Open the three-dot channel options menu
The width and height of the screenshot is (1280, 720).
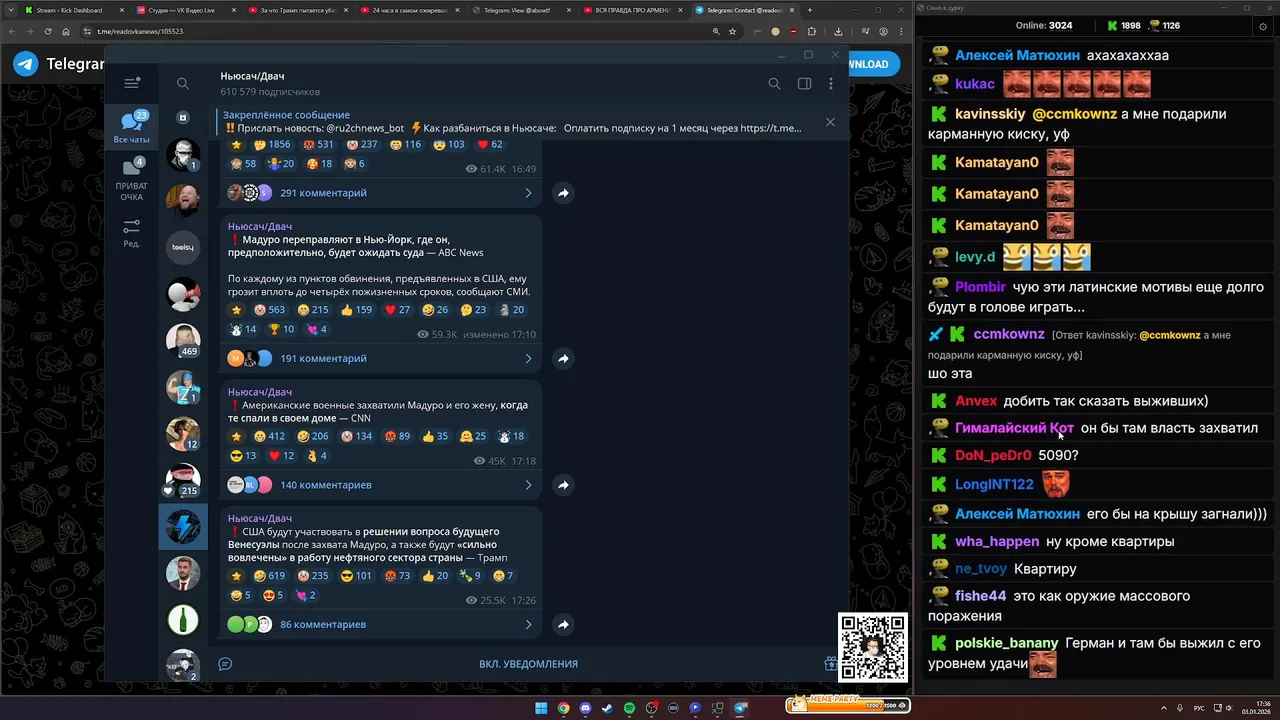[x=830, y=84]
